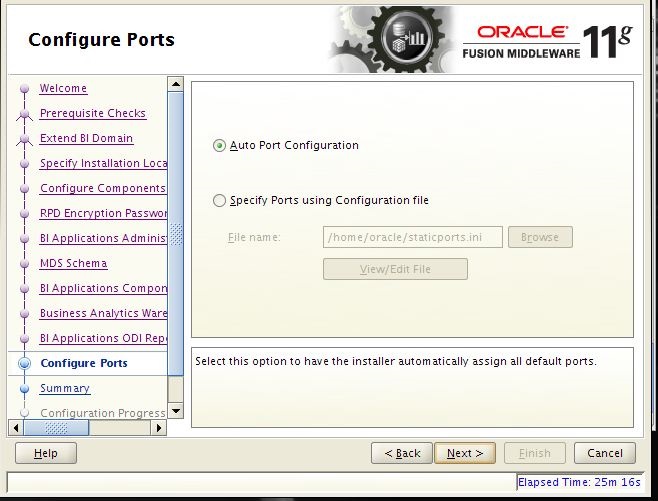Go back with the Back button

pos(402,453)
